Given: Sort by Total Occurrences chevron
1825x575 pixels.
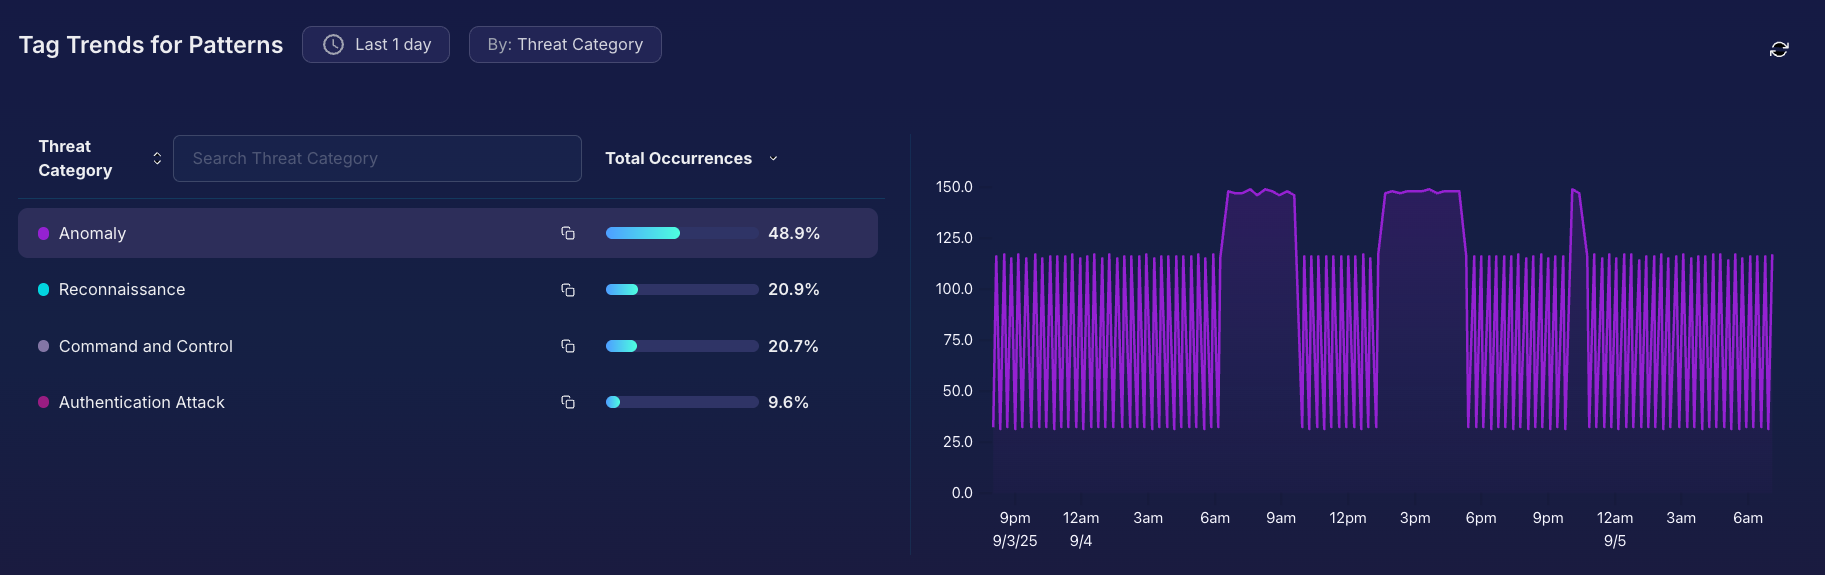Looking at the screenshot, I should pyautogui.click(x=773, y=159).
